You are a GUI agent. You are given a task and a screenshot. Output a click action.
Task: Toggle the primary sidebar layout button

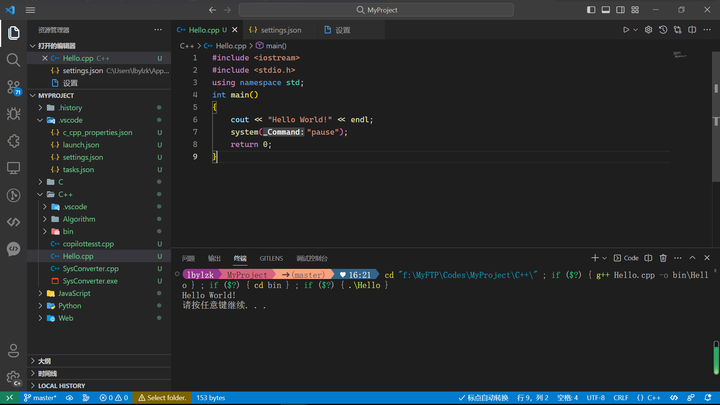[x=591, y=10]
